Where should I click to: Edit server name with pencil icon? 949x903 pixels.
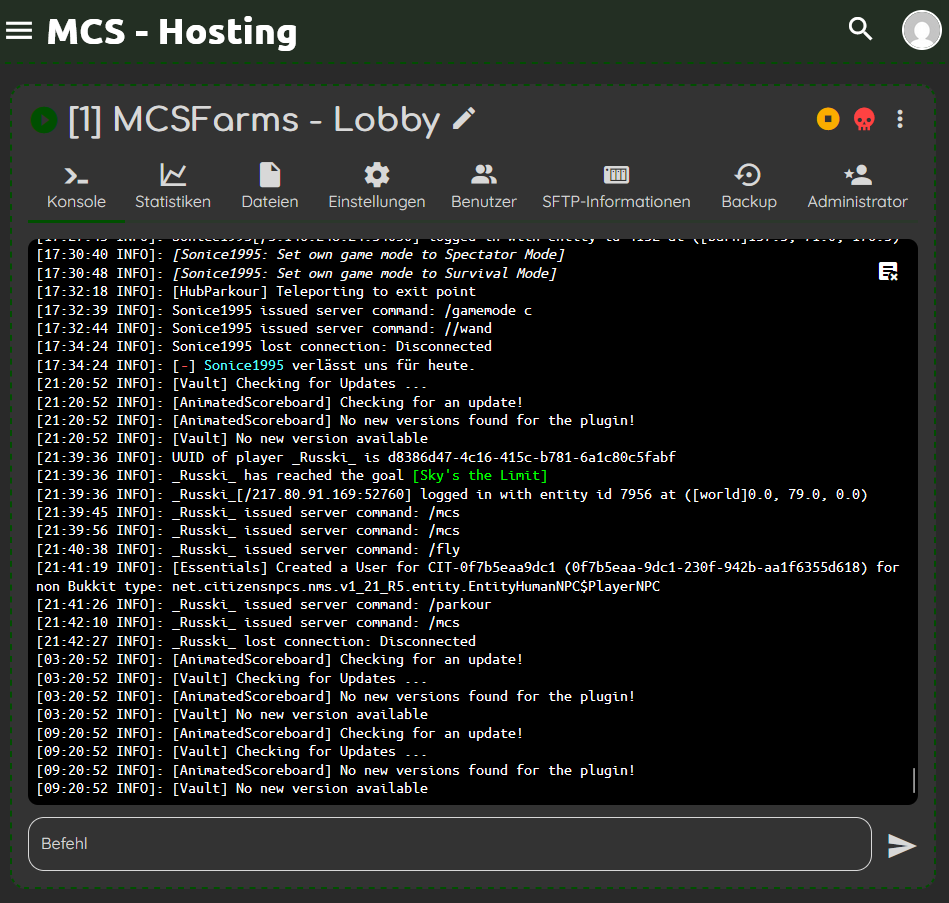[x=464, y=119]
